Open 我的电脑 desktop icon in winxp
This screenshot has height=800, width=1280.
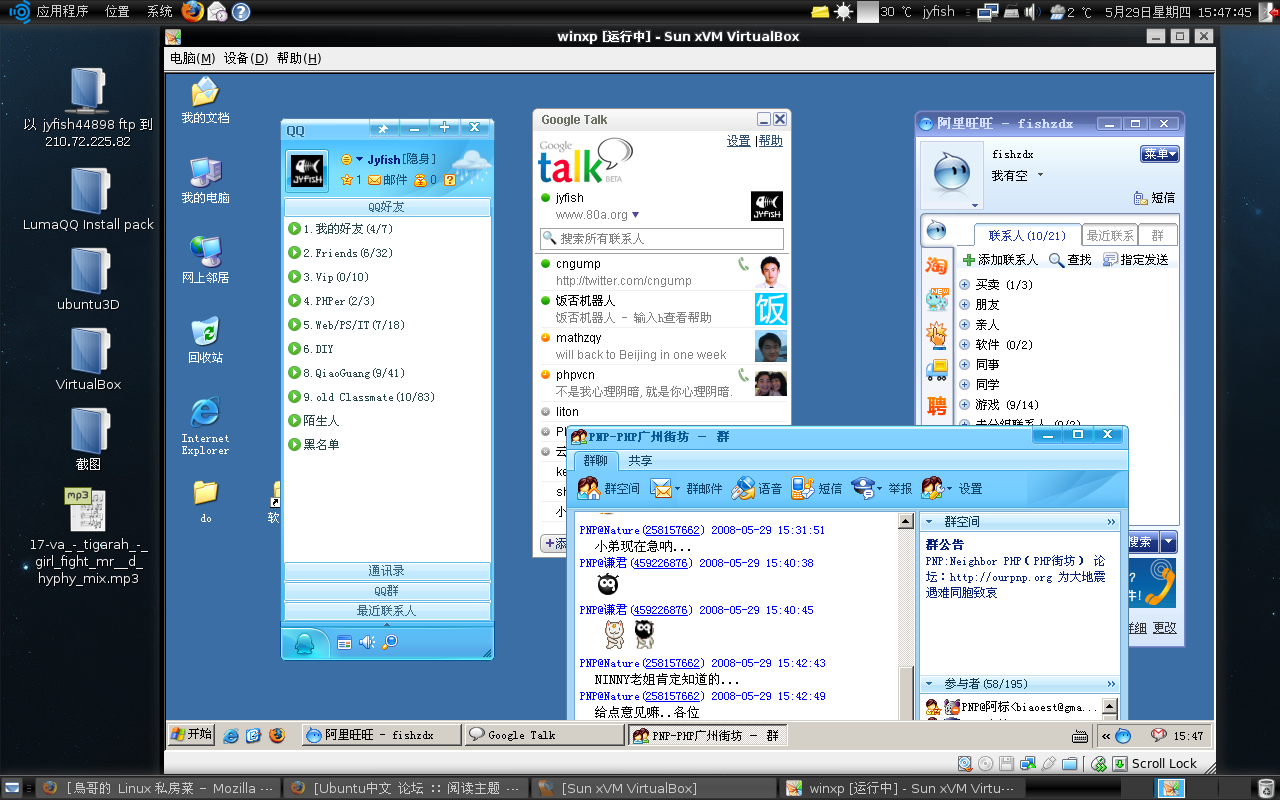click(205, 180)
